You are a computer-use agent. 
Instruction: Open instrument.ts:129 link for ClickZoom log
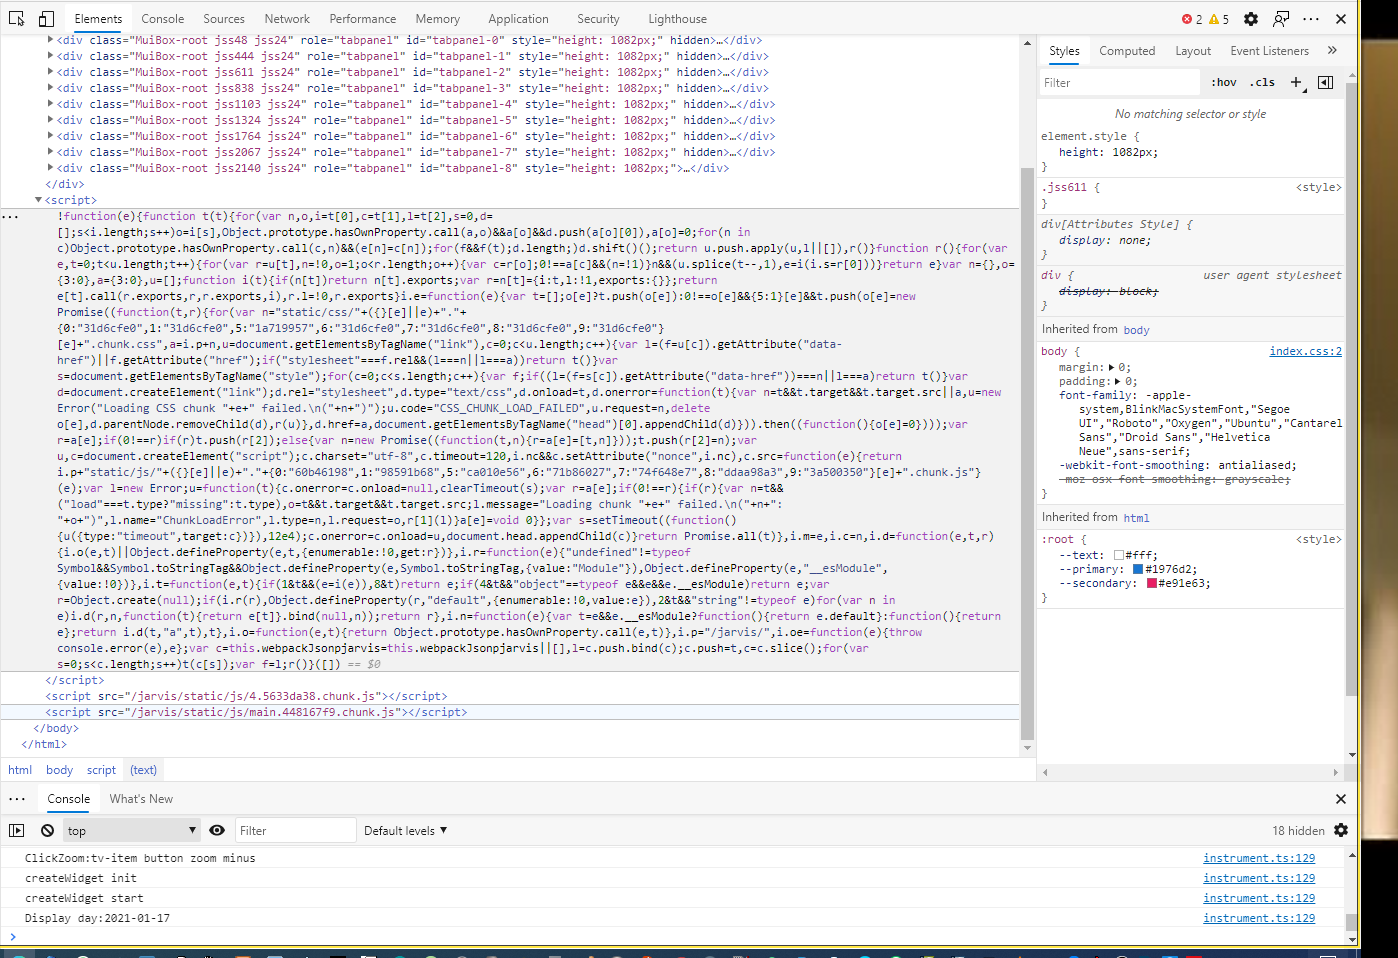point(1259,858)
